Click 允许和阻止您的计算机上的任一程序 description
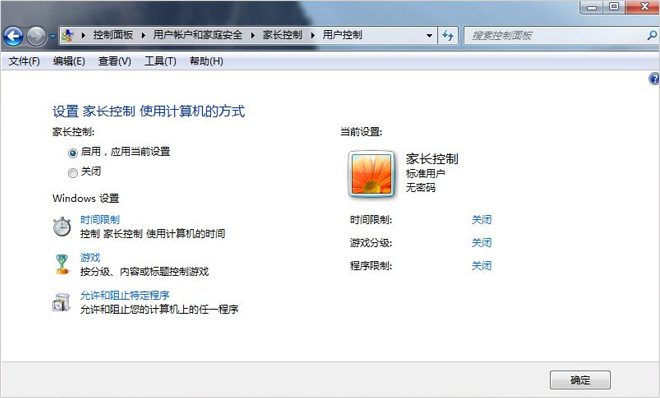This screenshot has width=660, height=398. [x=159, y=310]
